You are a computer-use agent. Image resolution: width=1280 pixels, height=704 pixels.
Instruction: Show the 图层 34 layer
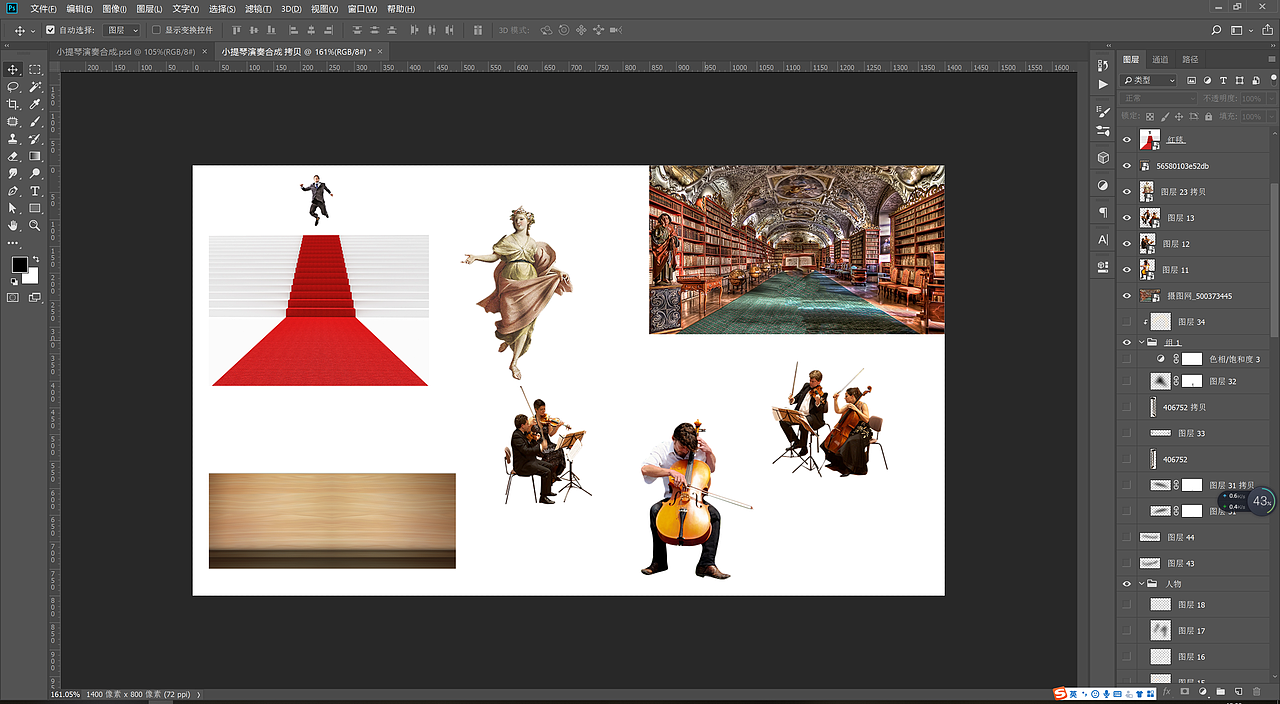[x=1127, y=322]
